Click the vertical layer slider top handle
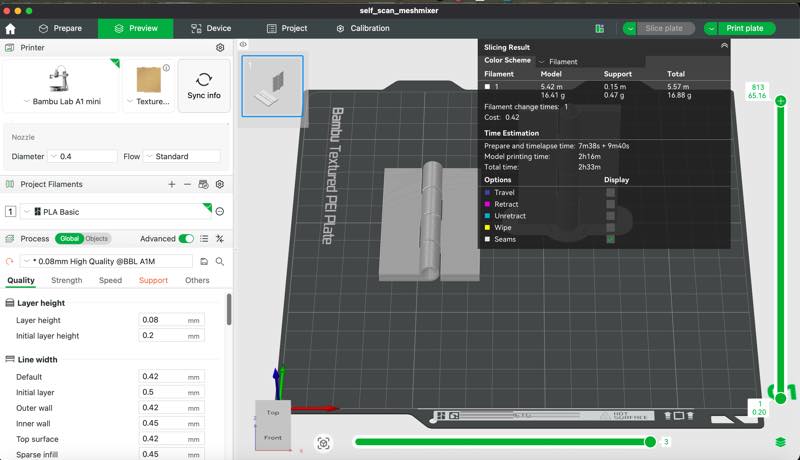The height and width of the screenshot is (460, 800). [780, 101]
